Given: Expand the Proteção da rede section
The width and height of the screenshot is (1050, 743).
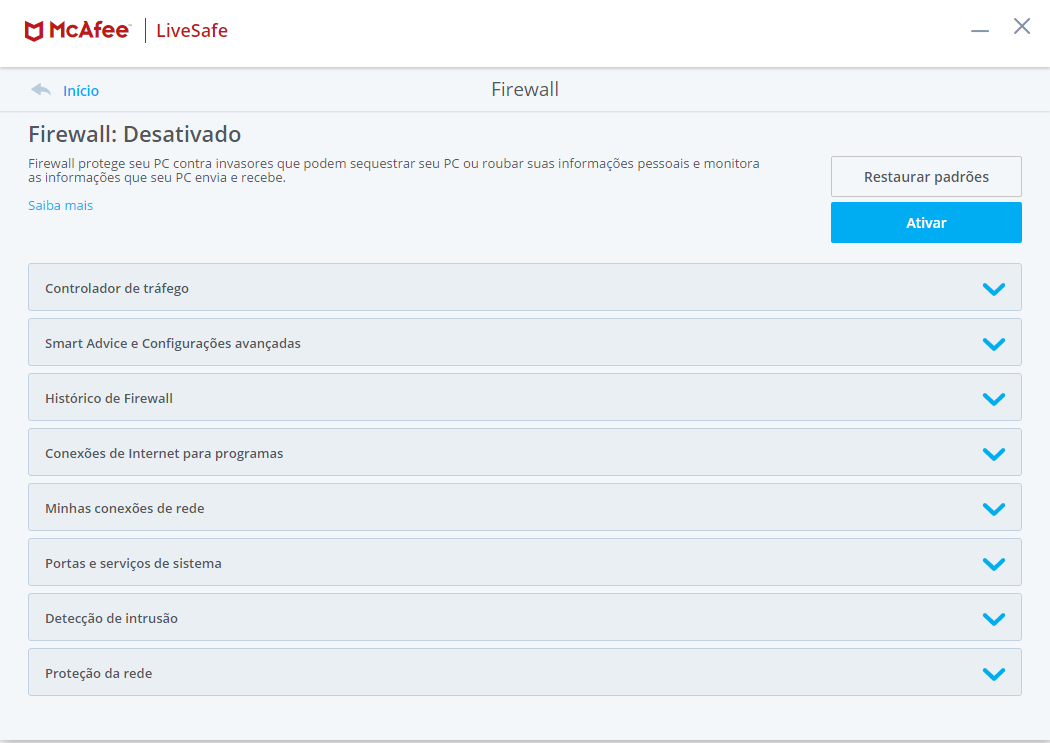Looking at the screenshot, I should pos(525,671).
